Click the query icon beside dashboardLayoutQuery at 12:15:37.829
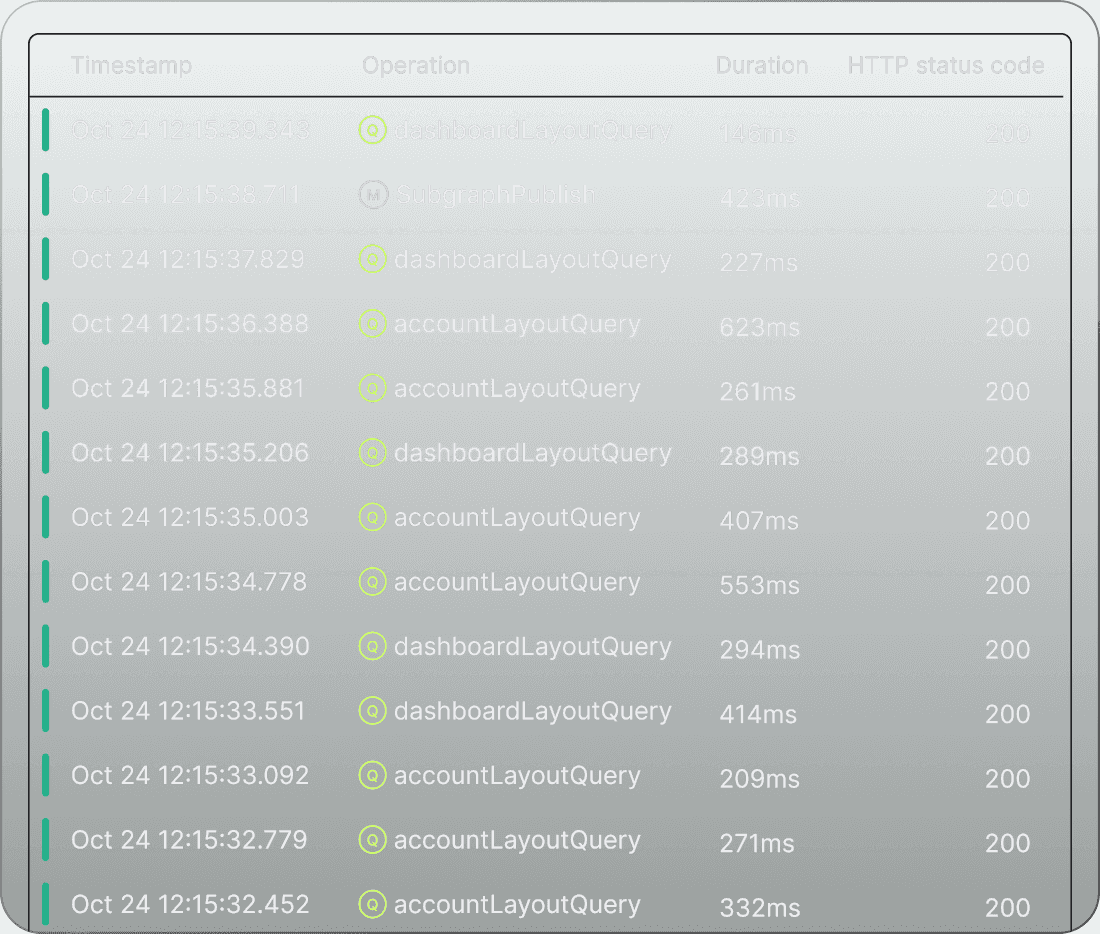1100x934 pixels. 372,259
